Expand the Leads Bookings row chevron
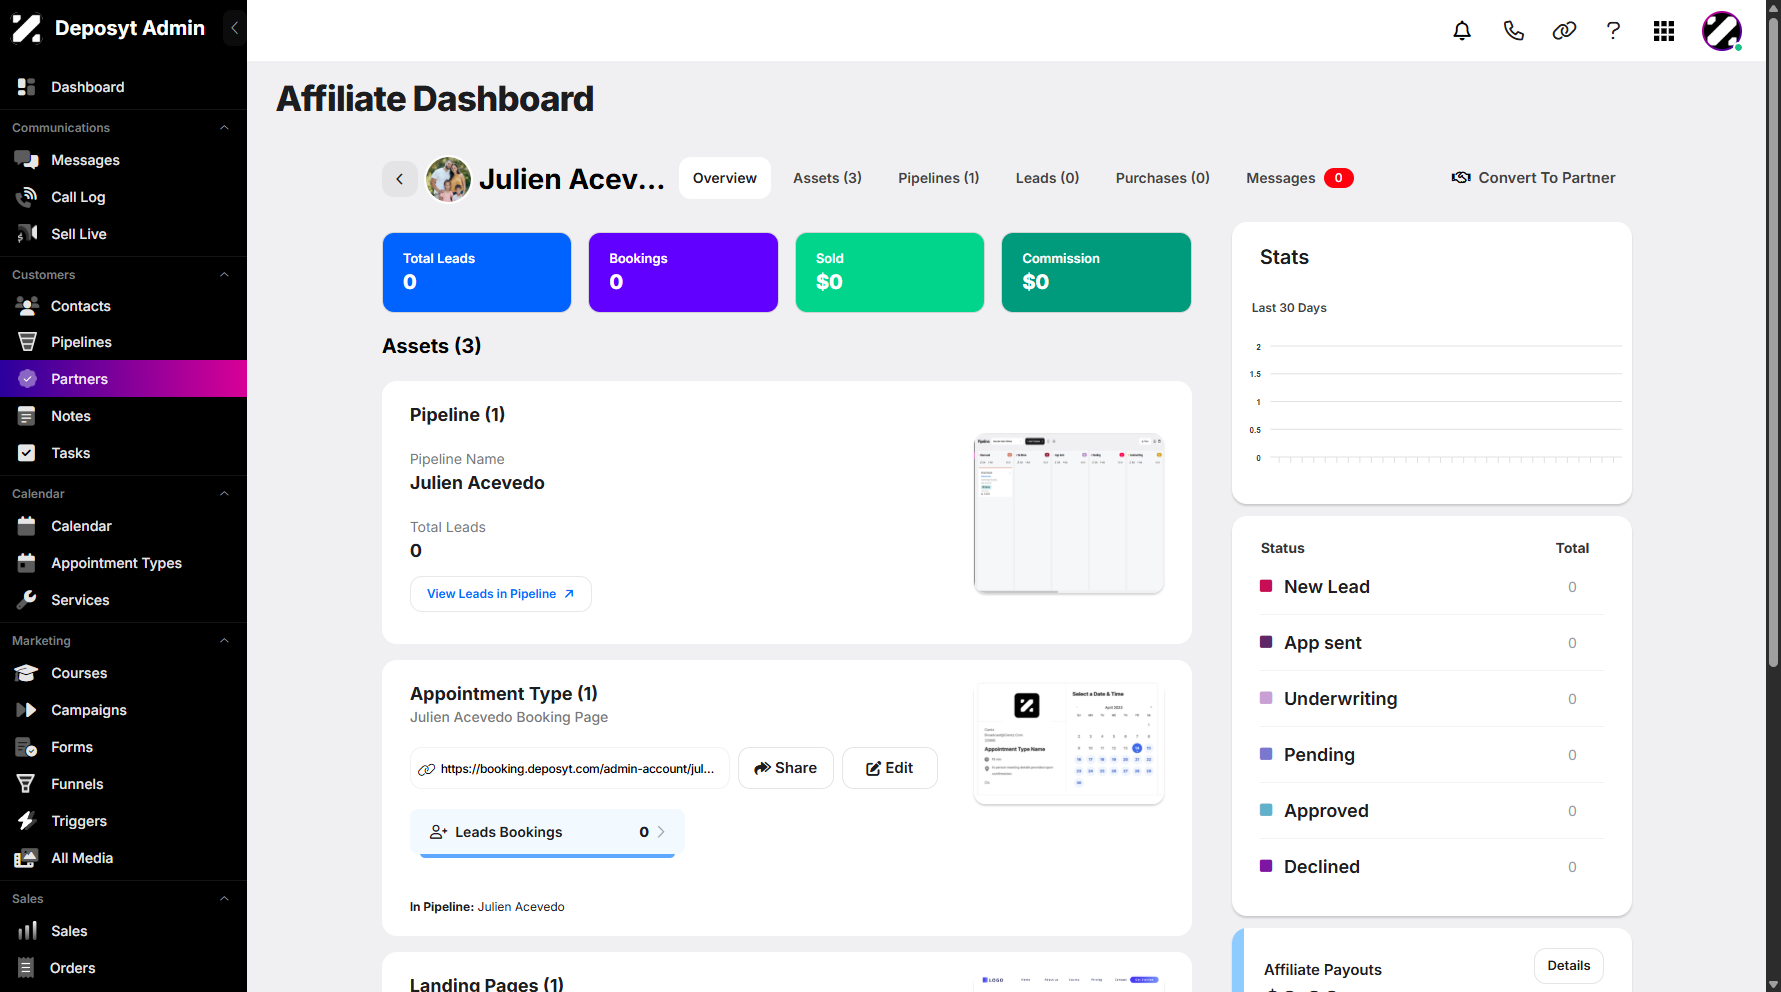Viewport: 1781px width, 992px height. (661, 832)
